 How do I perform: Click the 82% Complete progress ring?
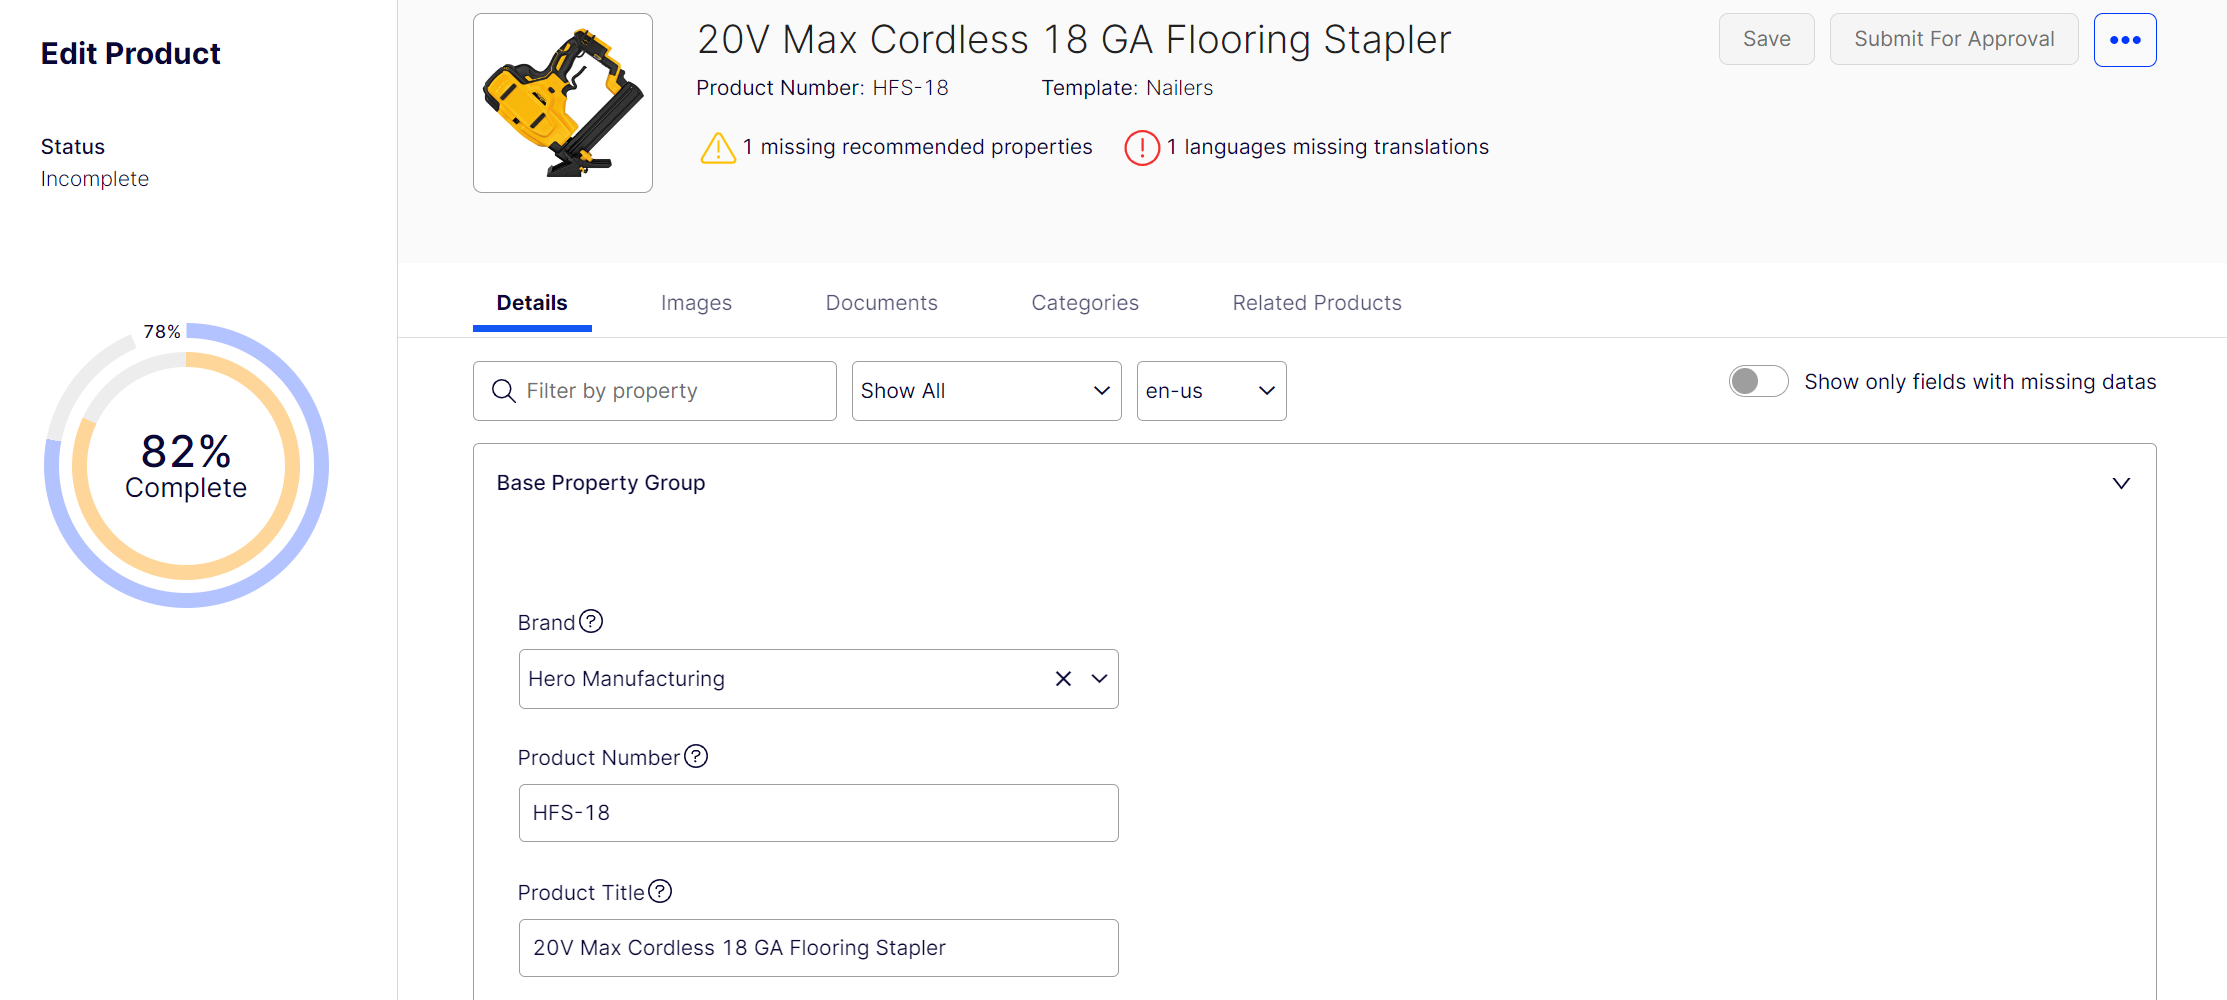(x=186, y=466)
